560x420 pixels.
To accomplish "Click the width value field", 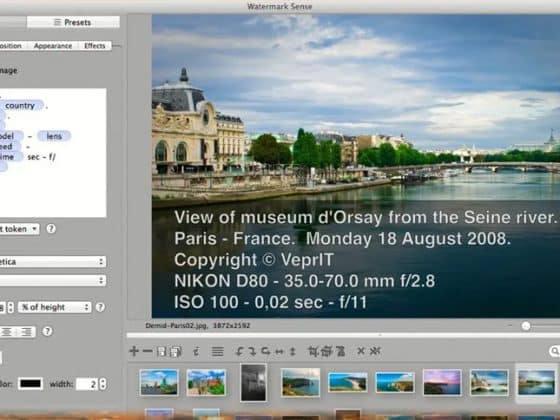I will click(87, 384).
